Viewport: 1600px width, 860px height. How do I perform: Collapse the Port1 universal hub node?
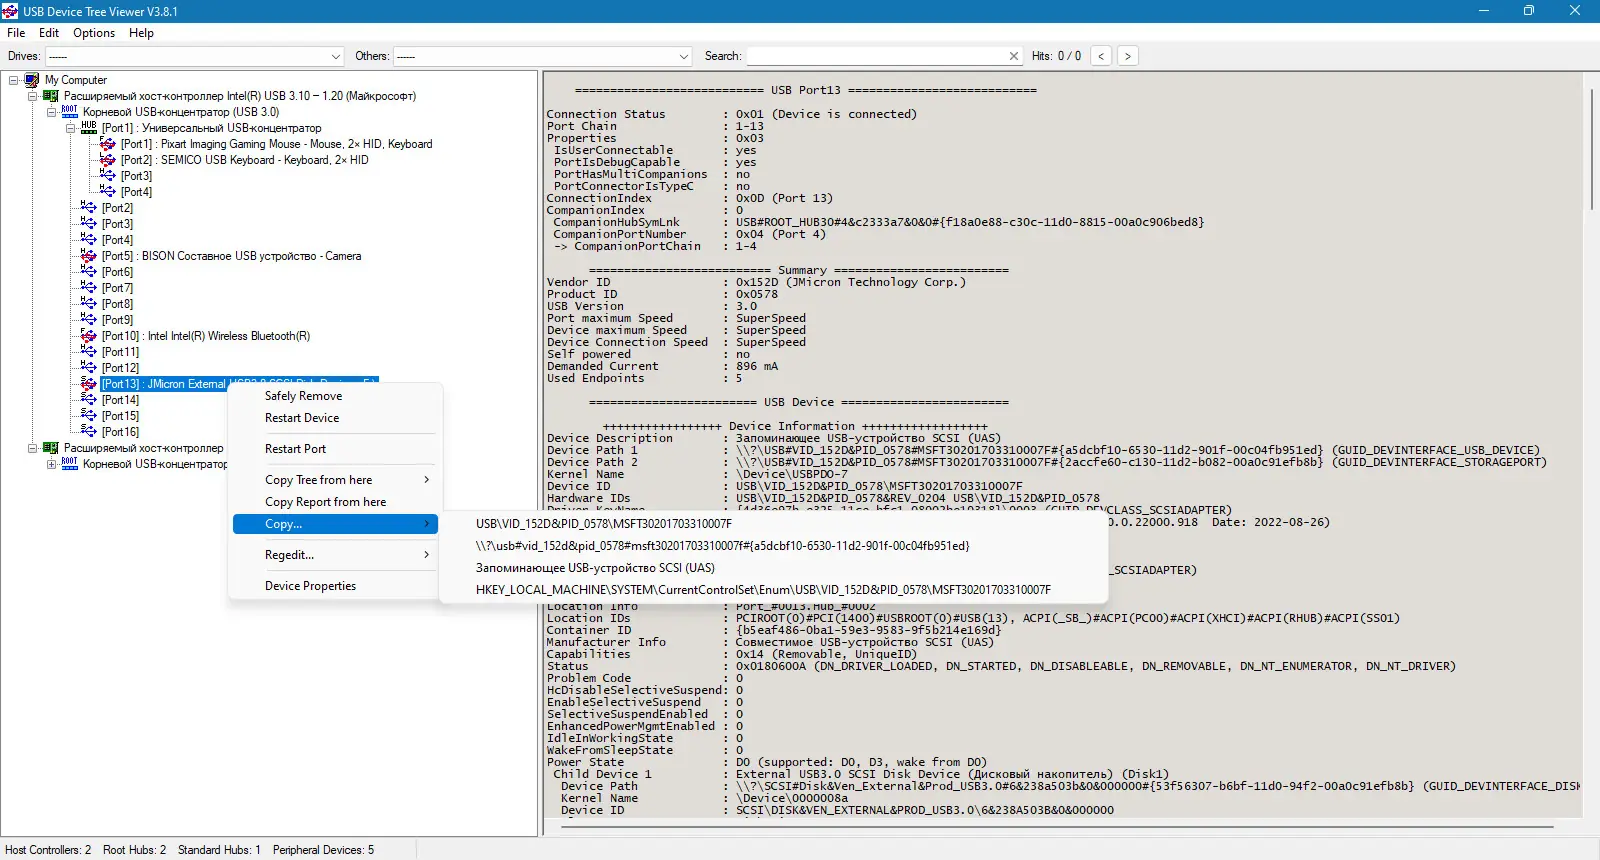(x=71, y=128)
